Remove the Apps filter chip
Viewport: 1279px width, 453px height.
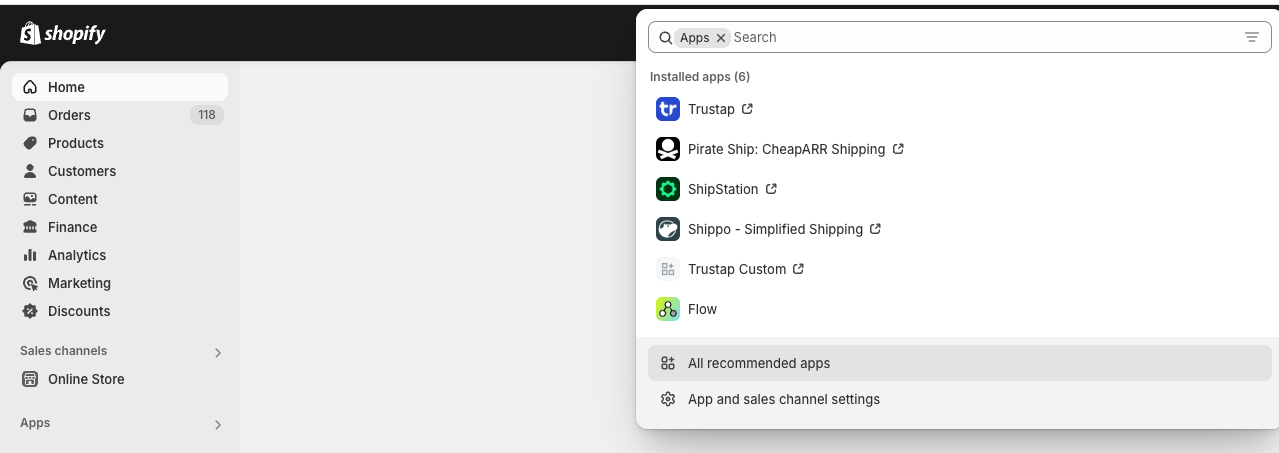point(721,38)
